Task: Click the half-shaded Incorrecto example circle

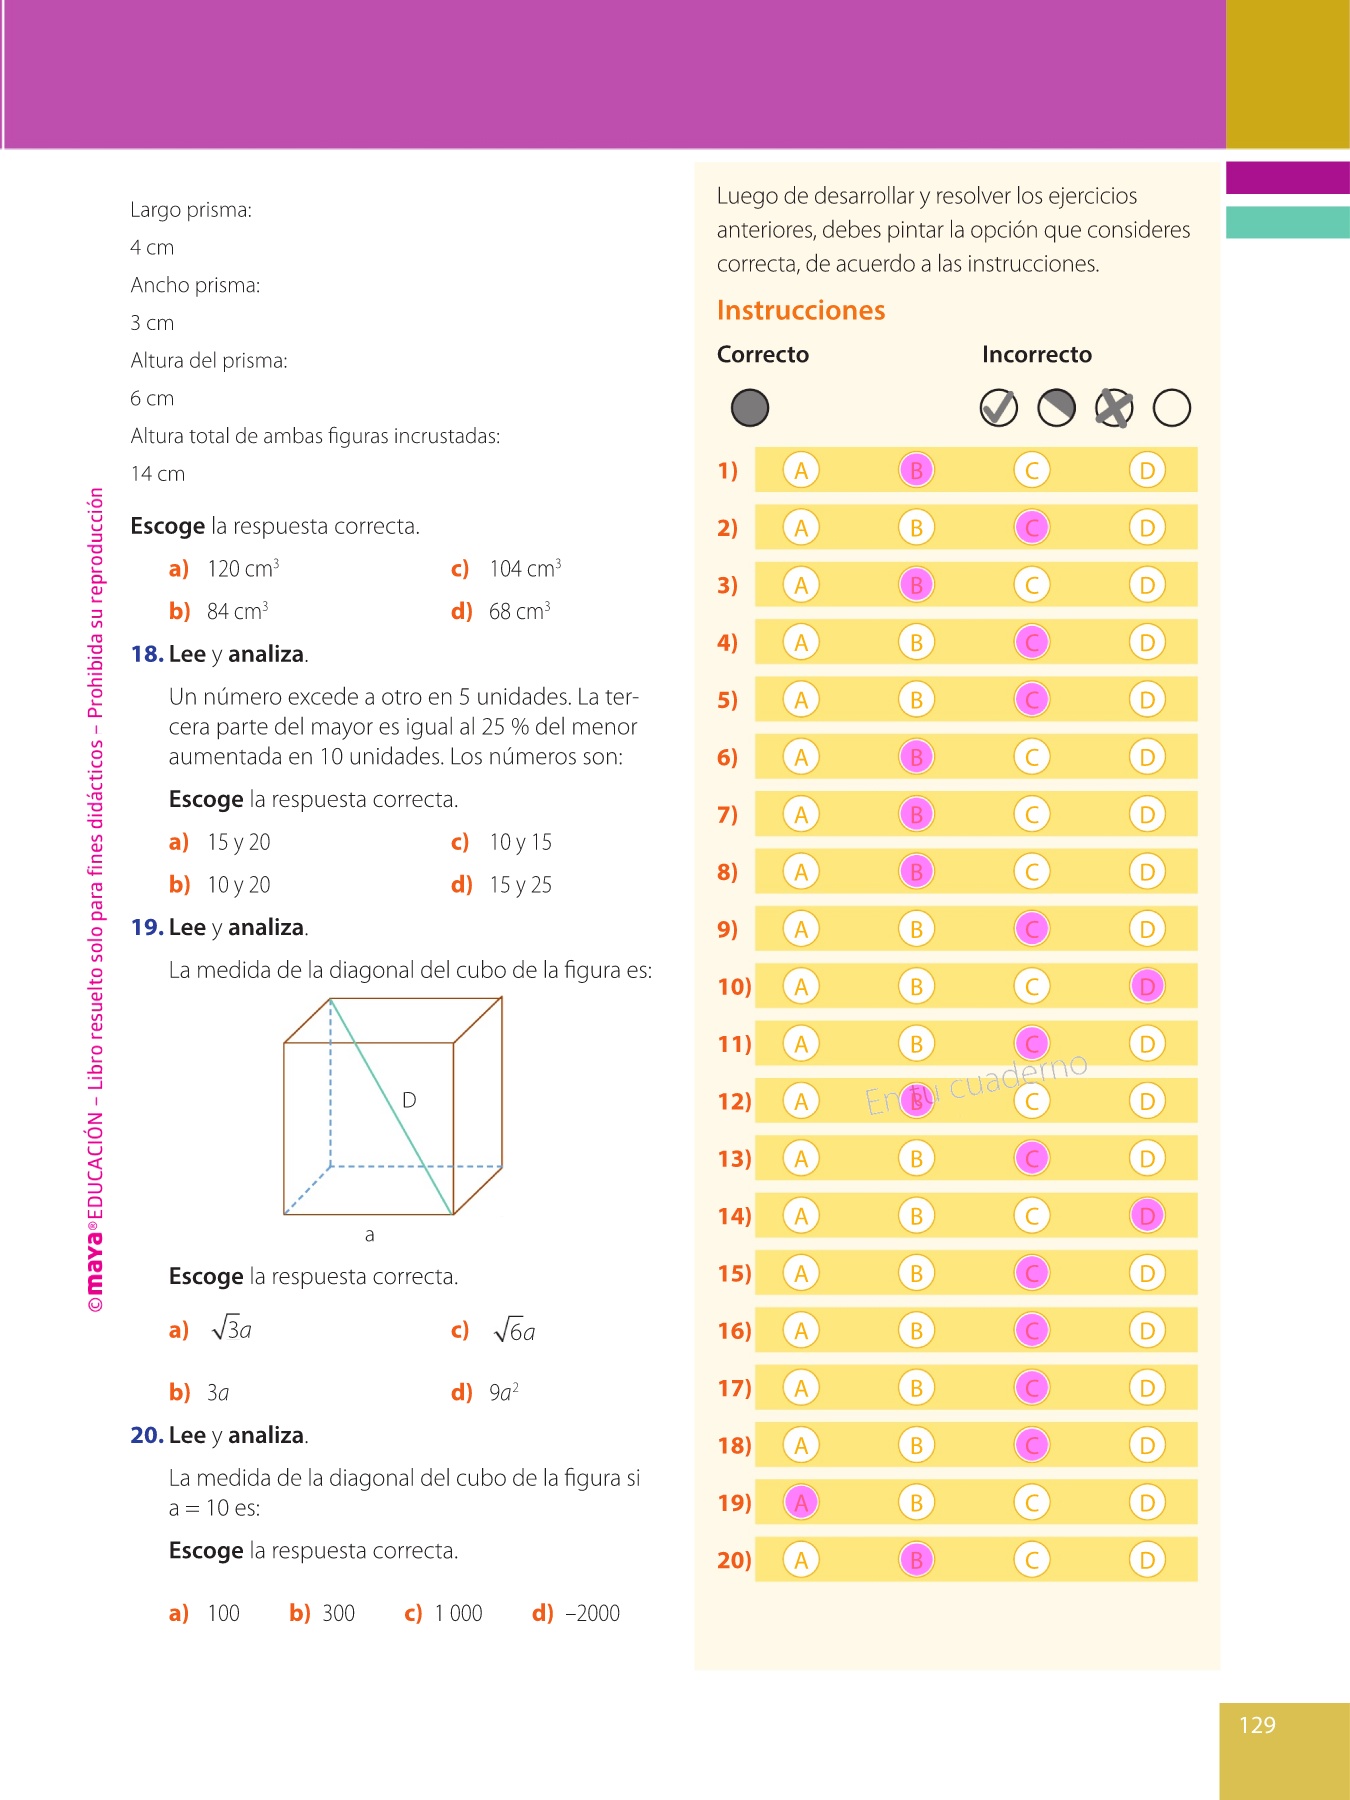Action: [x=1056, y=408]
